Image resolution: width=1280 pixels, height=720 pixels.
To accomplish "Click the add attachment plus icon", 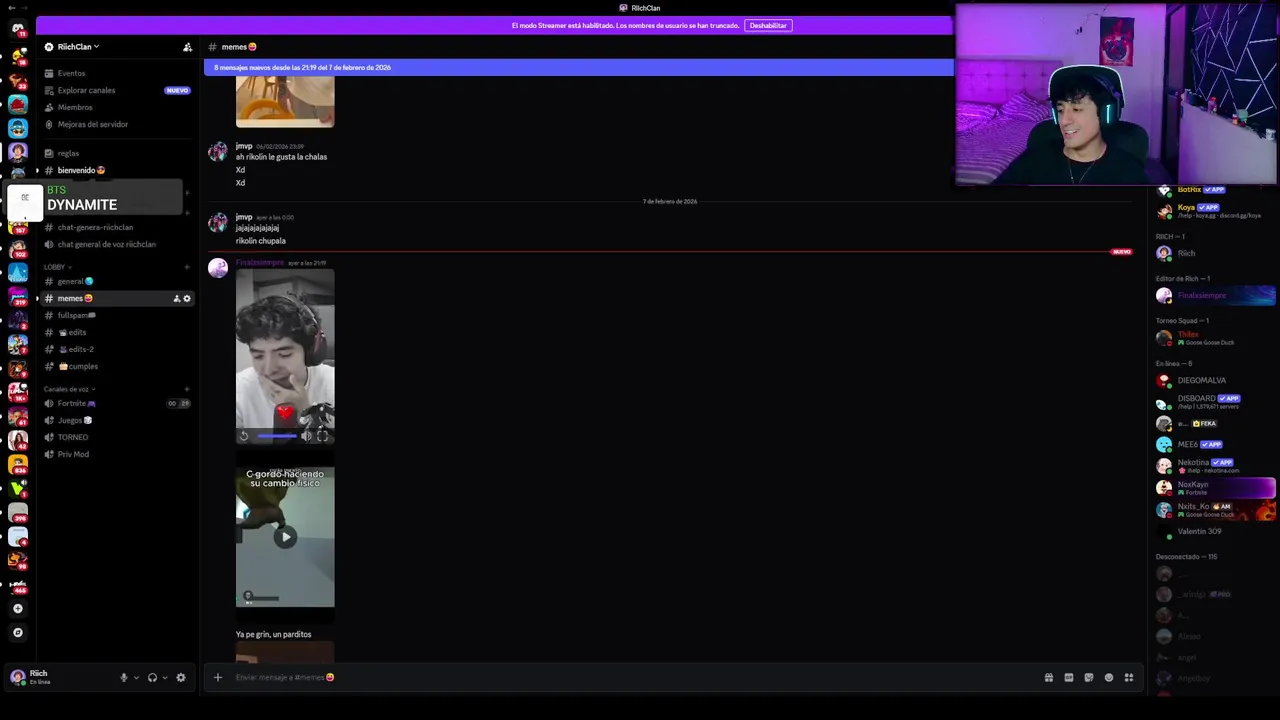I will pyautogui.click(x=217, y=677).
